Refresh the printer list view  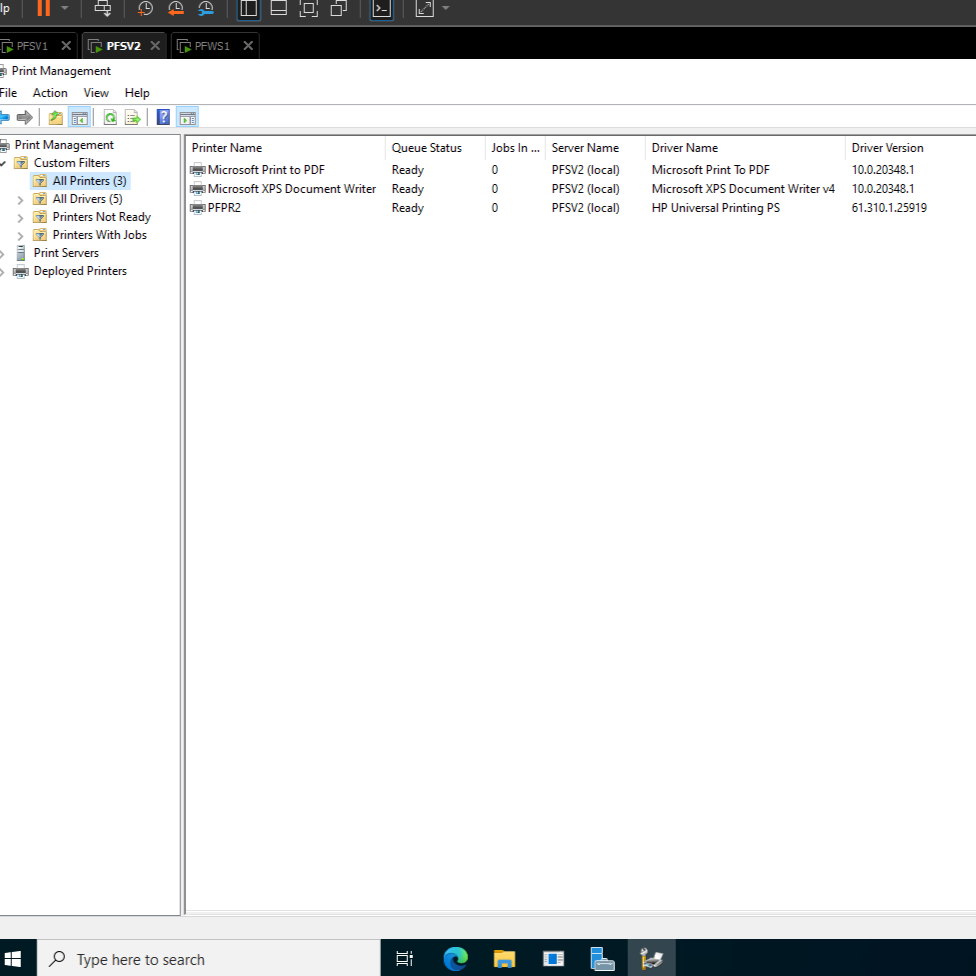pyautogui.click(x=110, y=117)
